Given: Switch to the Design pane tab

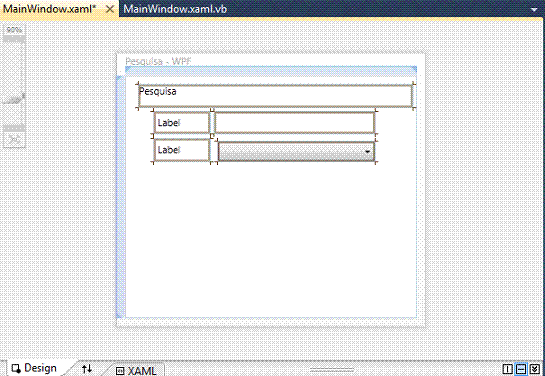Looking at the screenshot, I should point(34,368).
